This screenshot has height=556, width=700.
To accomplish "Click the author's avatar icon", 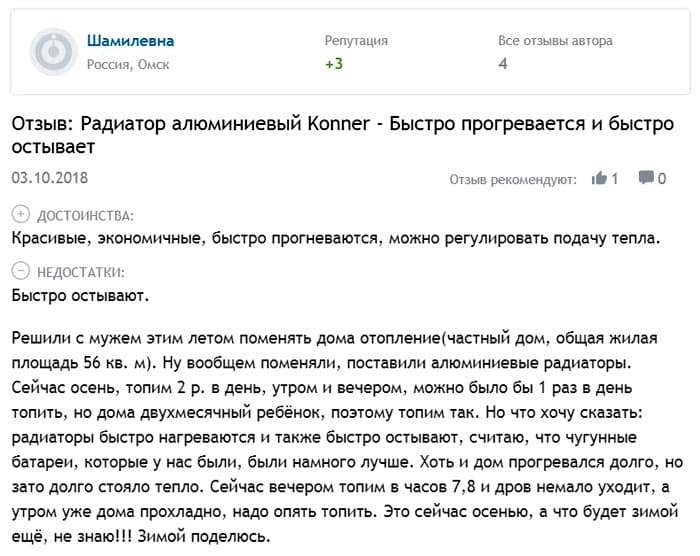I will 53,52.
